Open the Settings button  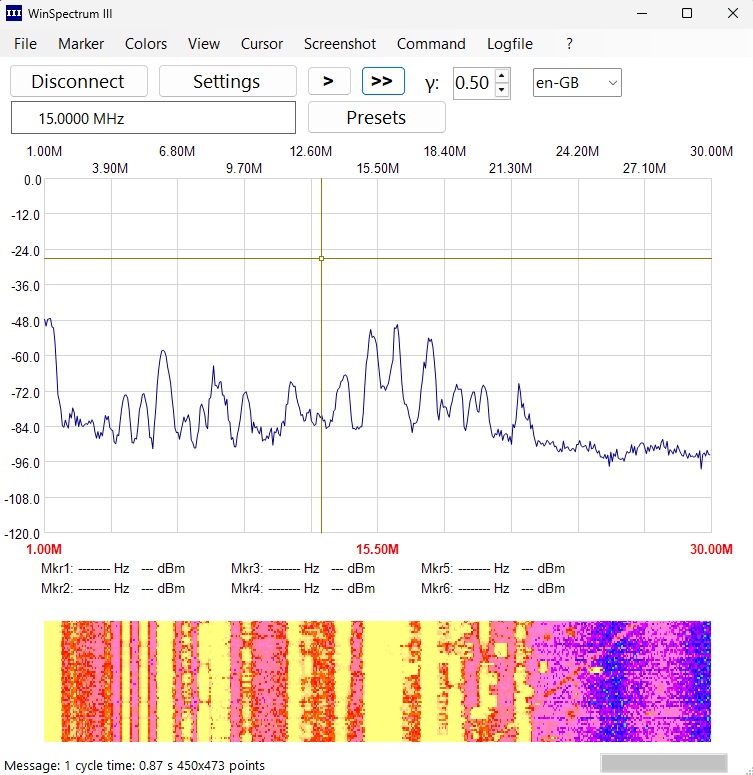click(227, 82)
